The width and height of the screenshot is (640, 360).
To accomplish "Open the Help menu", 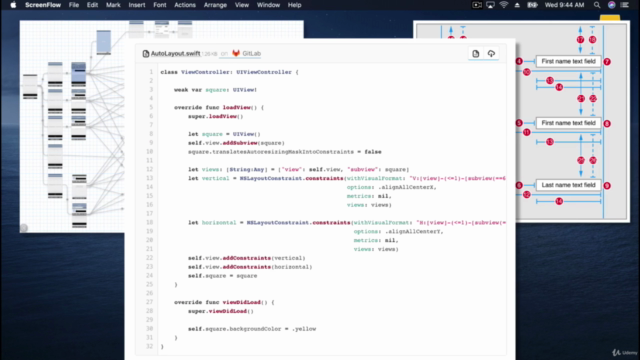I will point(294,5).
